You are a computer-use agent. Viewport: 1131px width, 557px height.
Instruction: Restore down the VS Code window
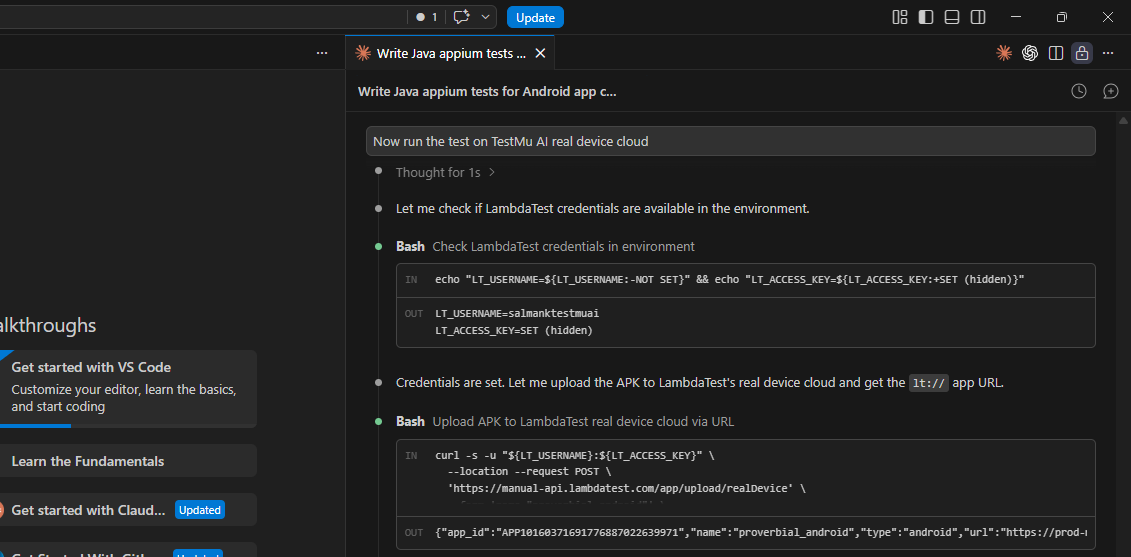tap(1062, 17)
